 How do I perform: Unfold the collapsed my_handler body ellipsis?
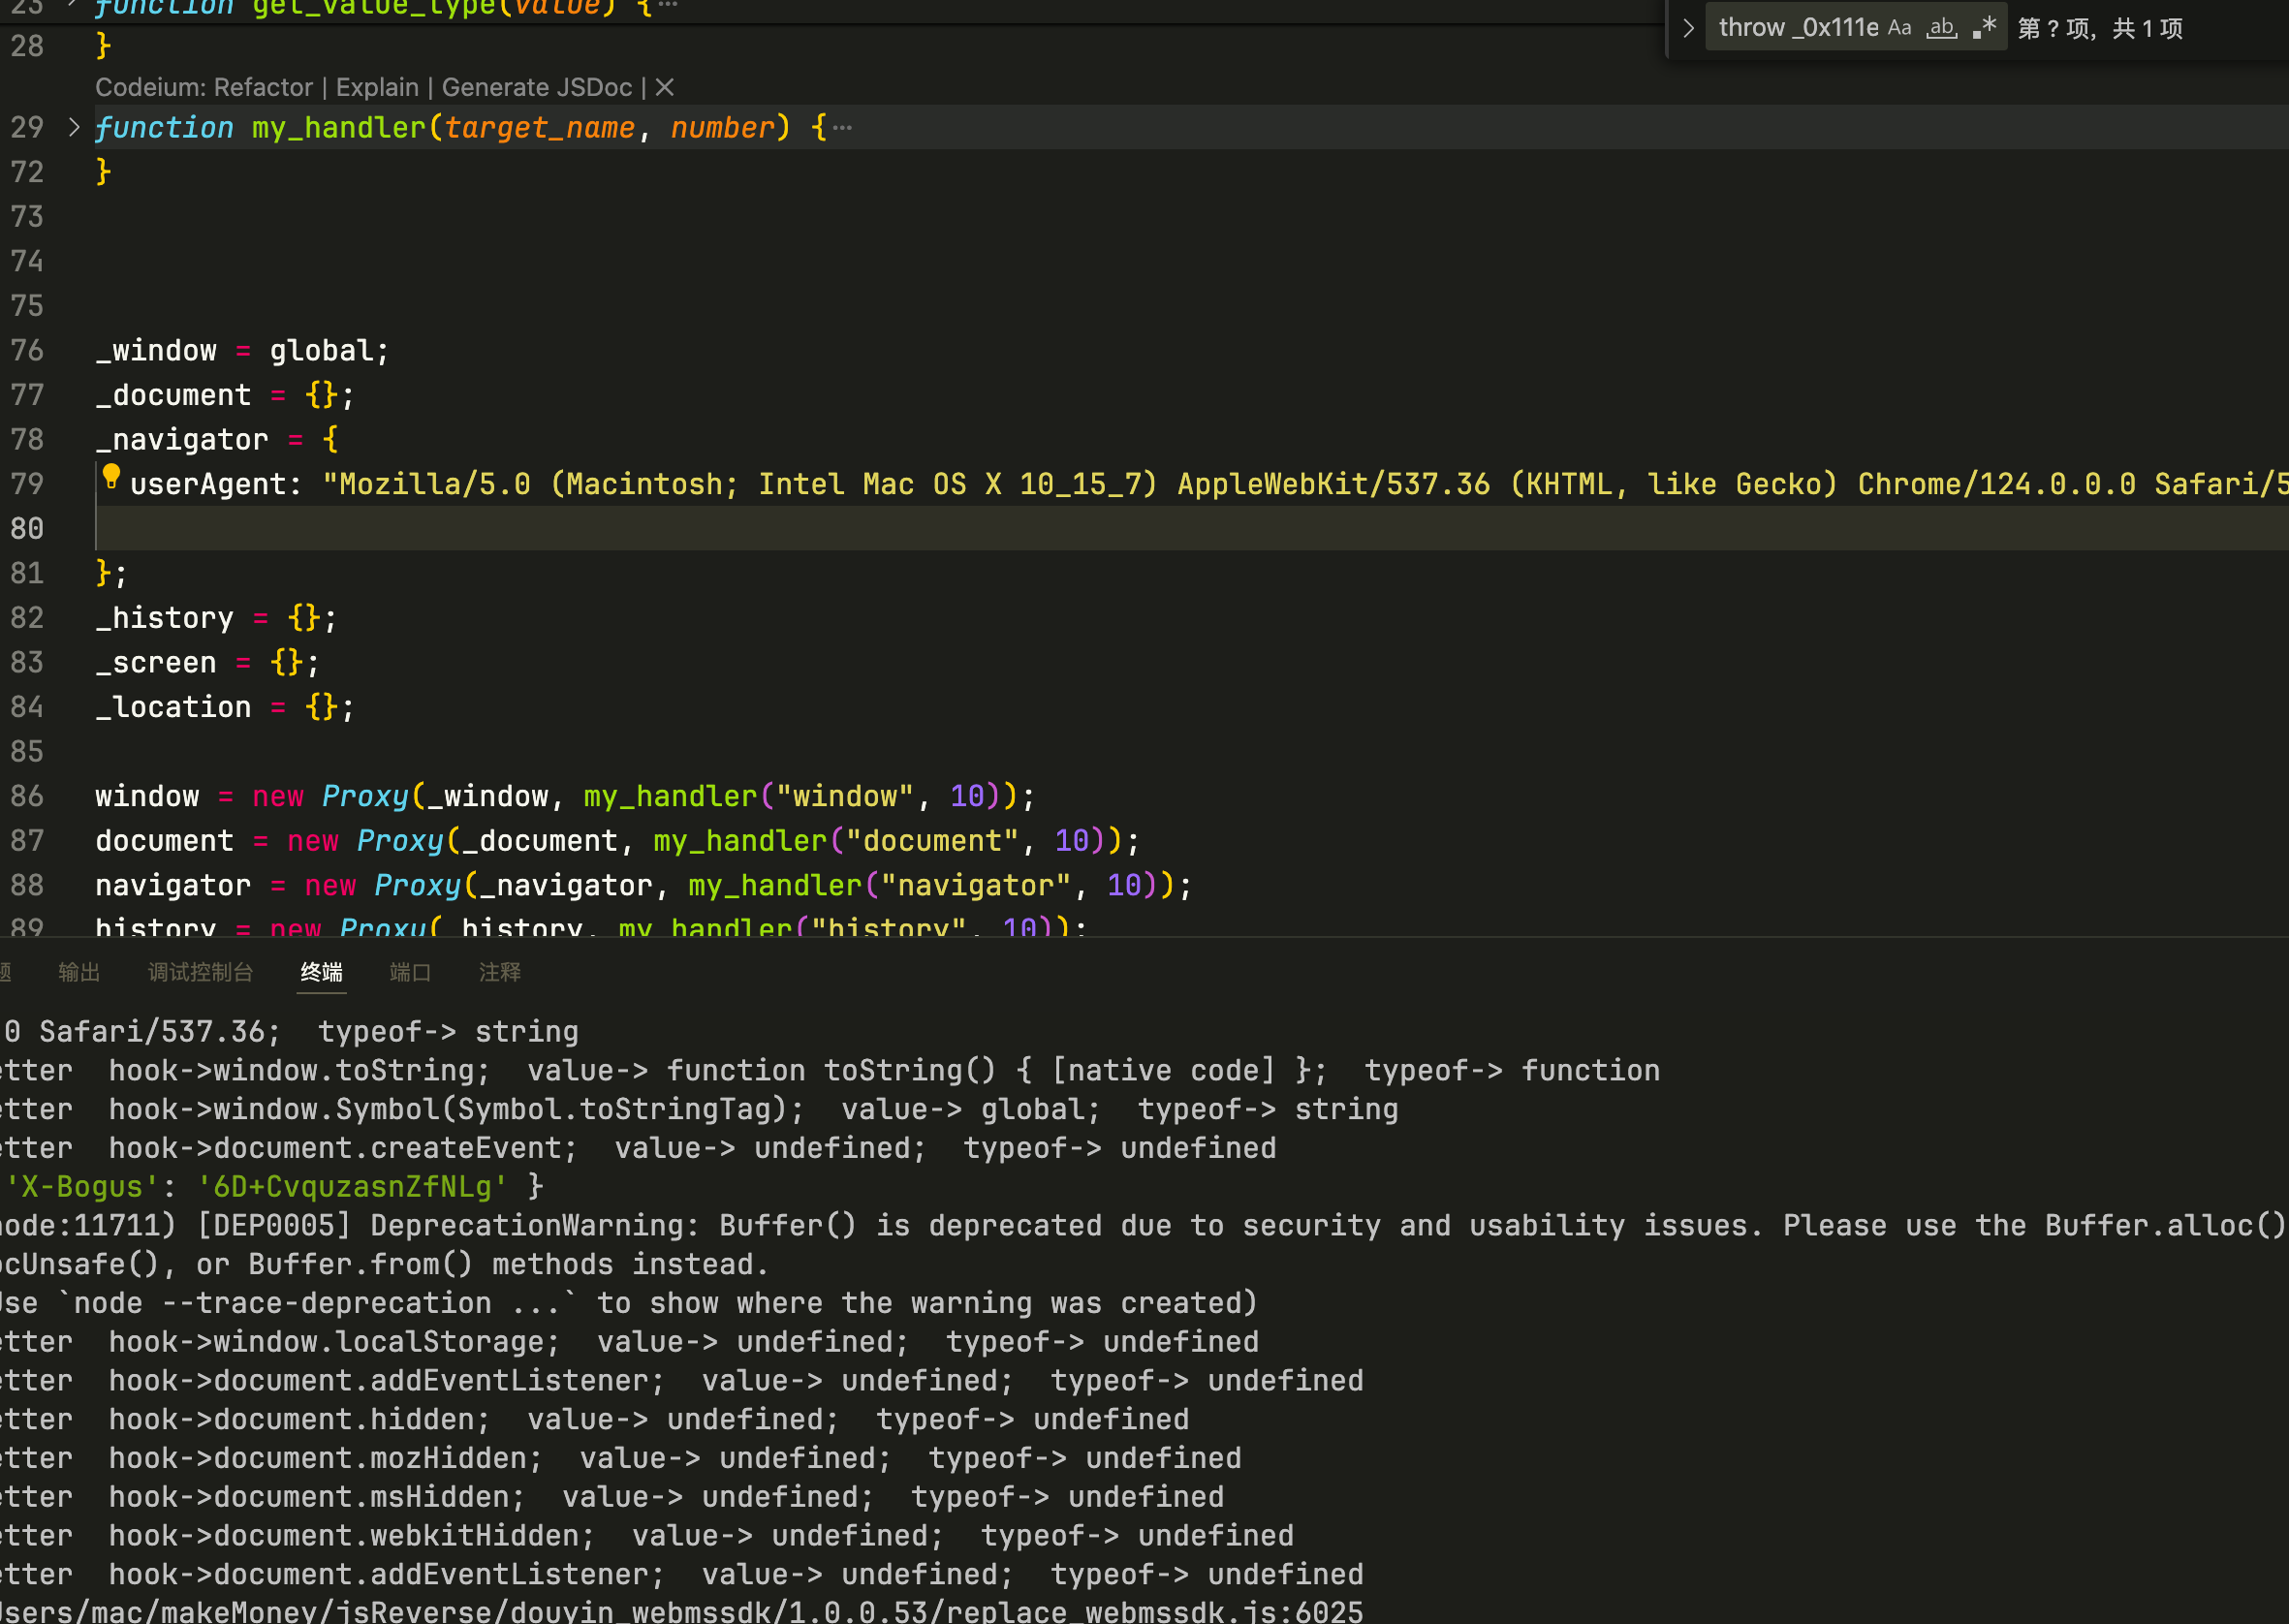click(x=842, y=128)
